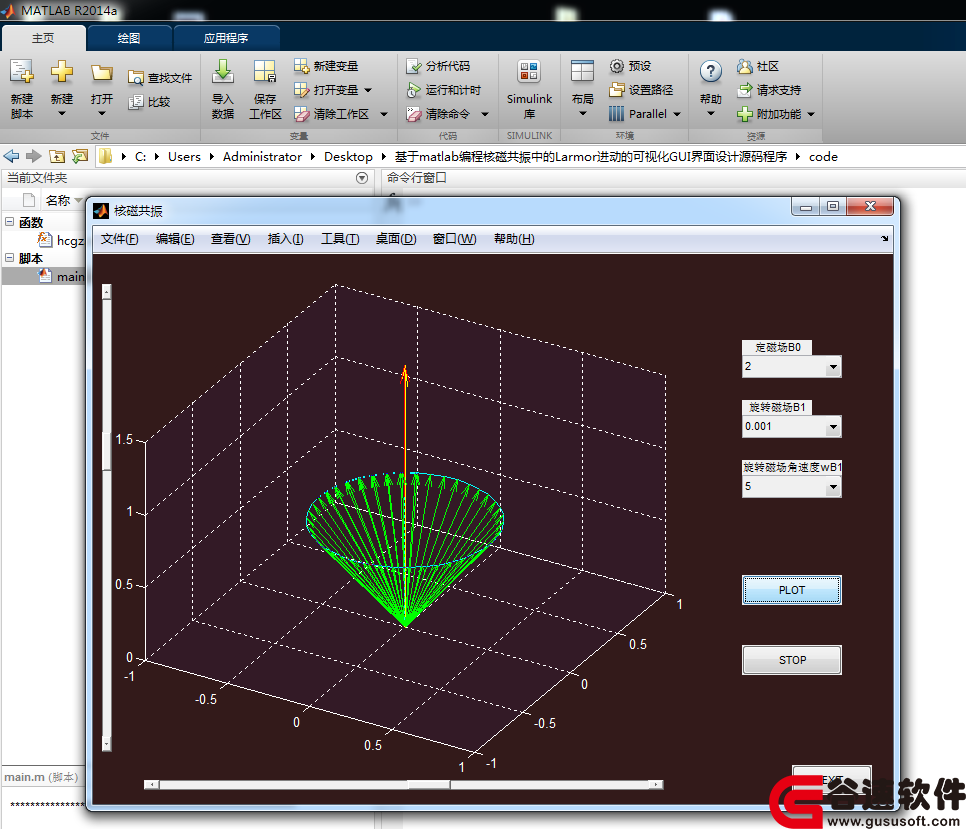Go forward with the right arrow icon
Image resolution: width=966 pixels, height=829 pixels.
[x=33, y=156]
